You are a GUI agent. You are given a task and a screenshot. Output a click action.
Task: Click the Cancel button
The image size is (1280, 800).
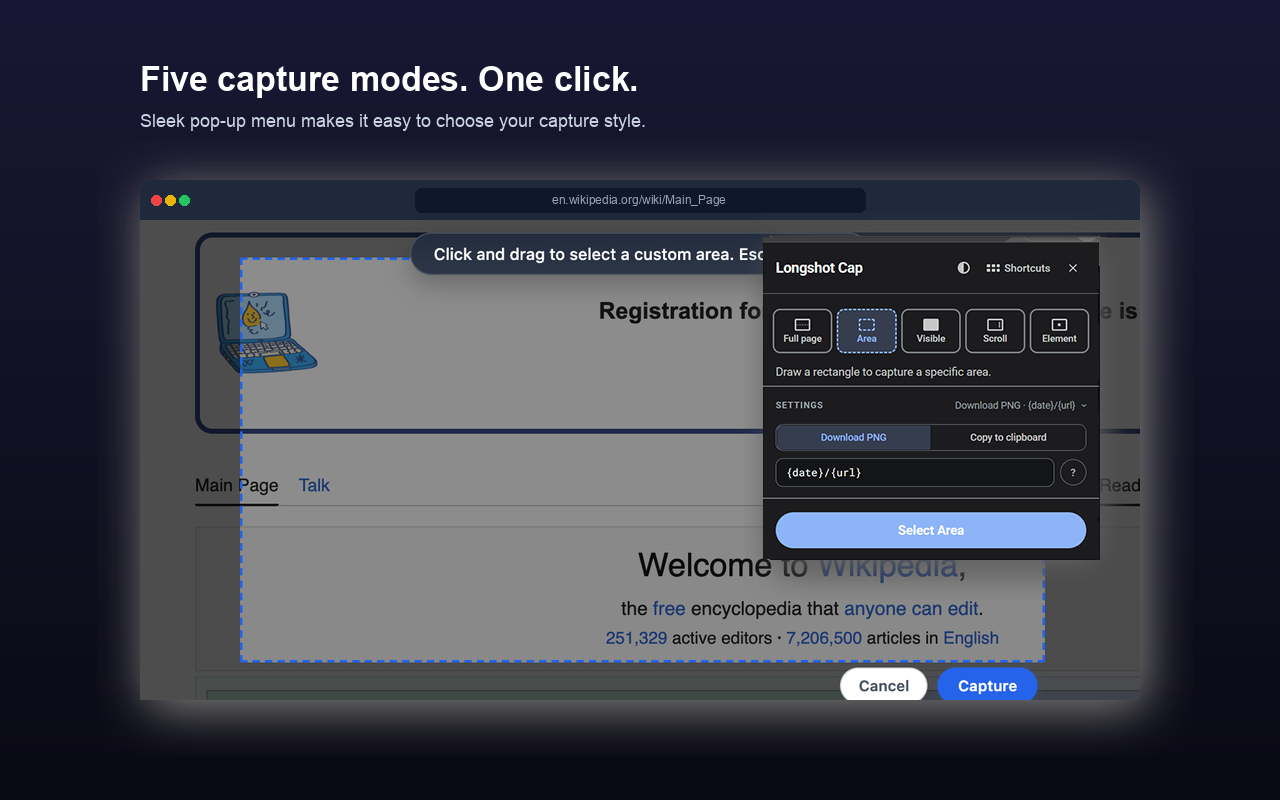pyautogui.click(x=884, y=685)
